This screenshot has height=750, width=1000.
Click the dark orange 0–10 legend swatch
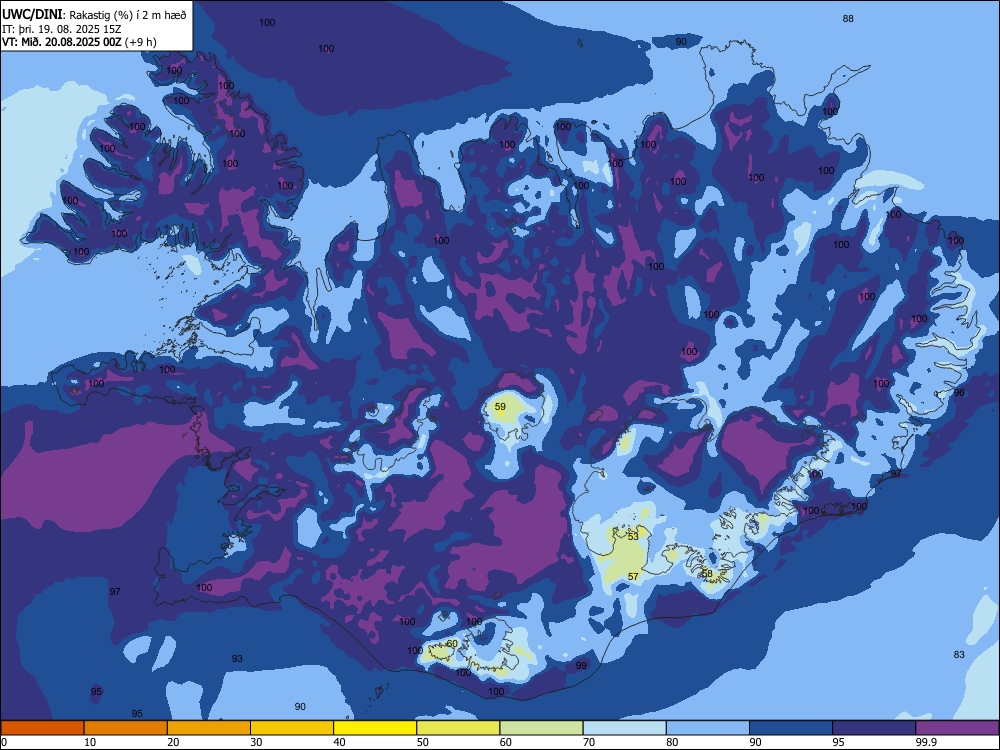(x=42, y=728)
